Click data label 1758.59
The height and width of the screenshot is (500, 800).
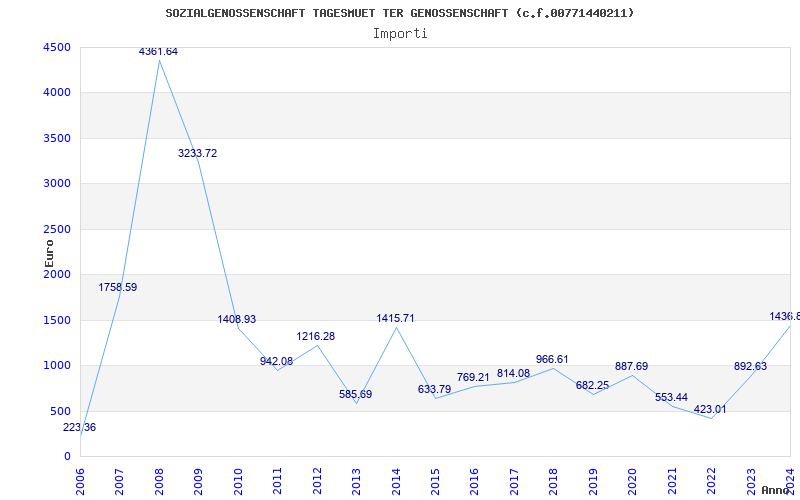tap(118, 287)
